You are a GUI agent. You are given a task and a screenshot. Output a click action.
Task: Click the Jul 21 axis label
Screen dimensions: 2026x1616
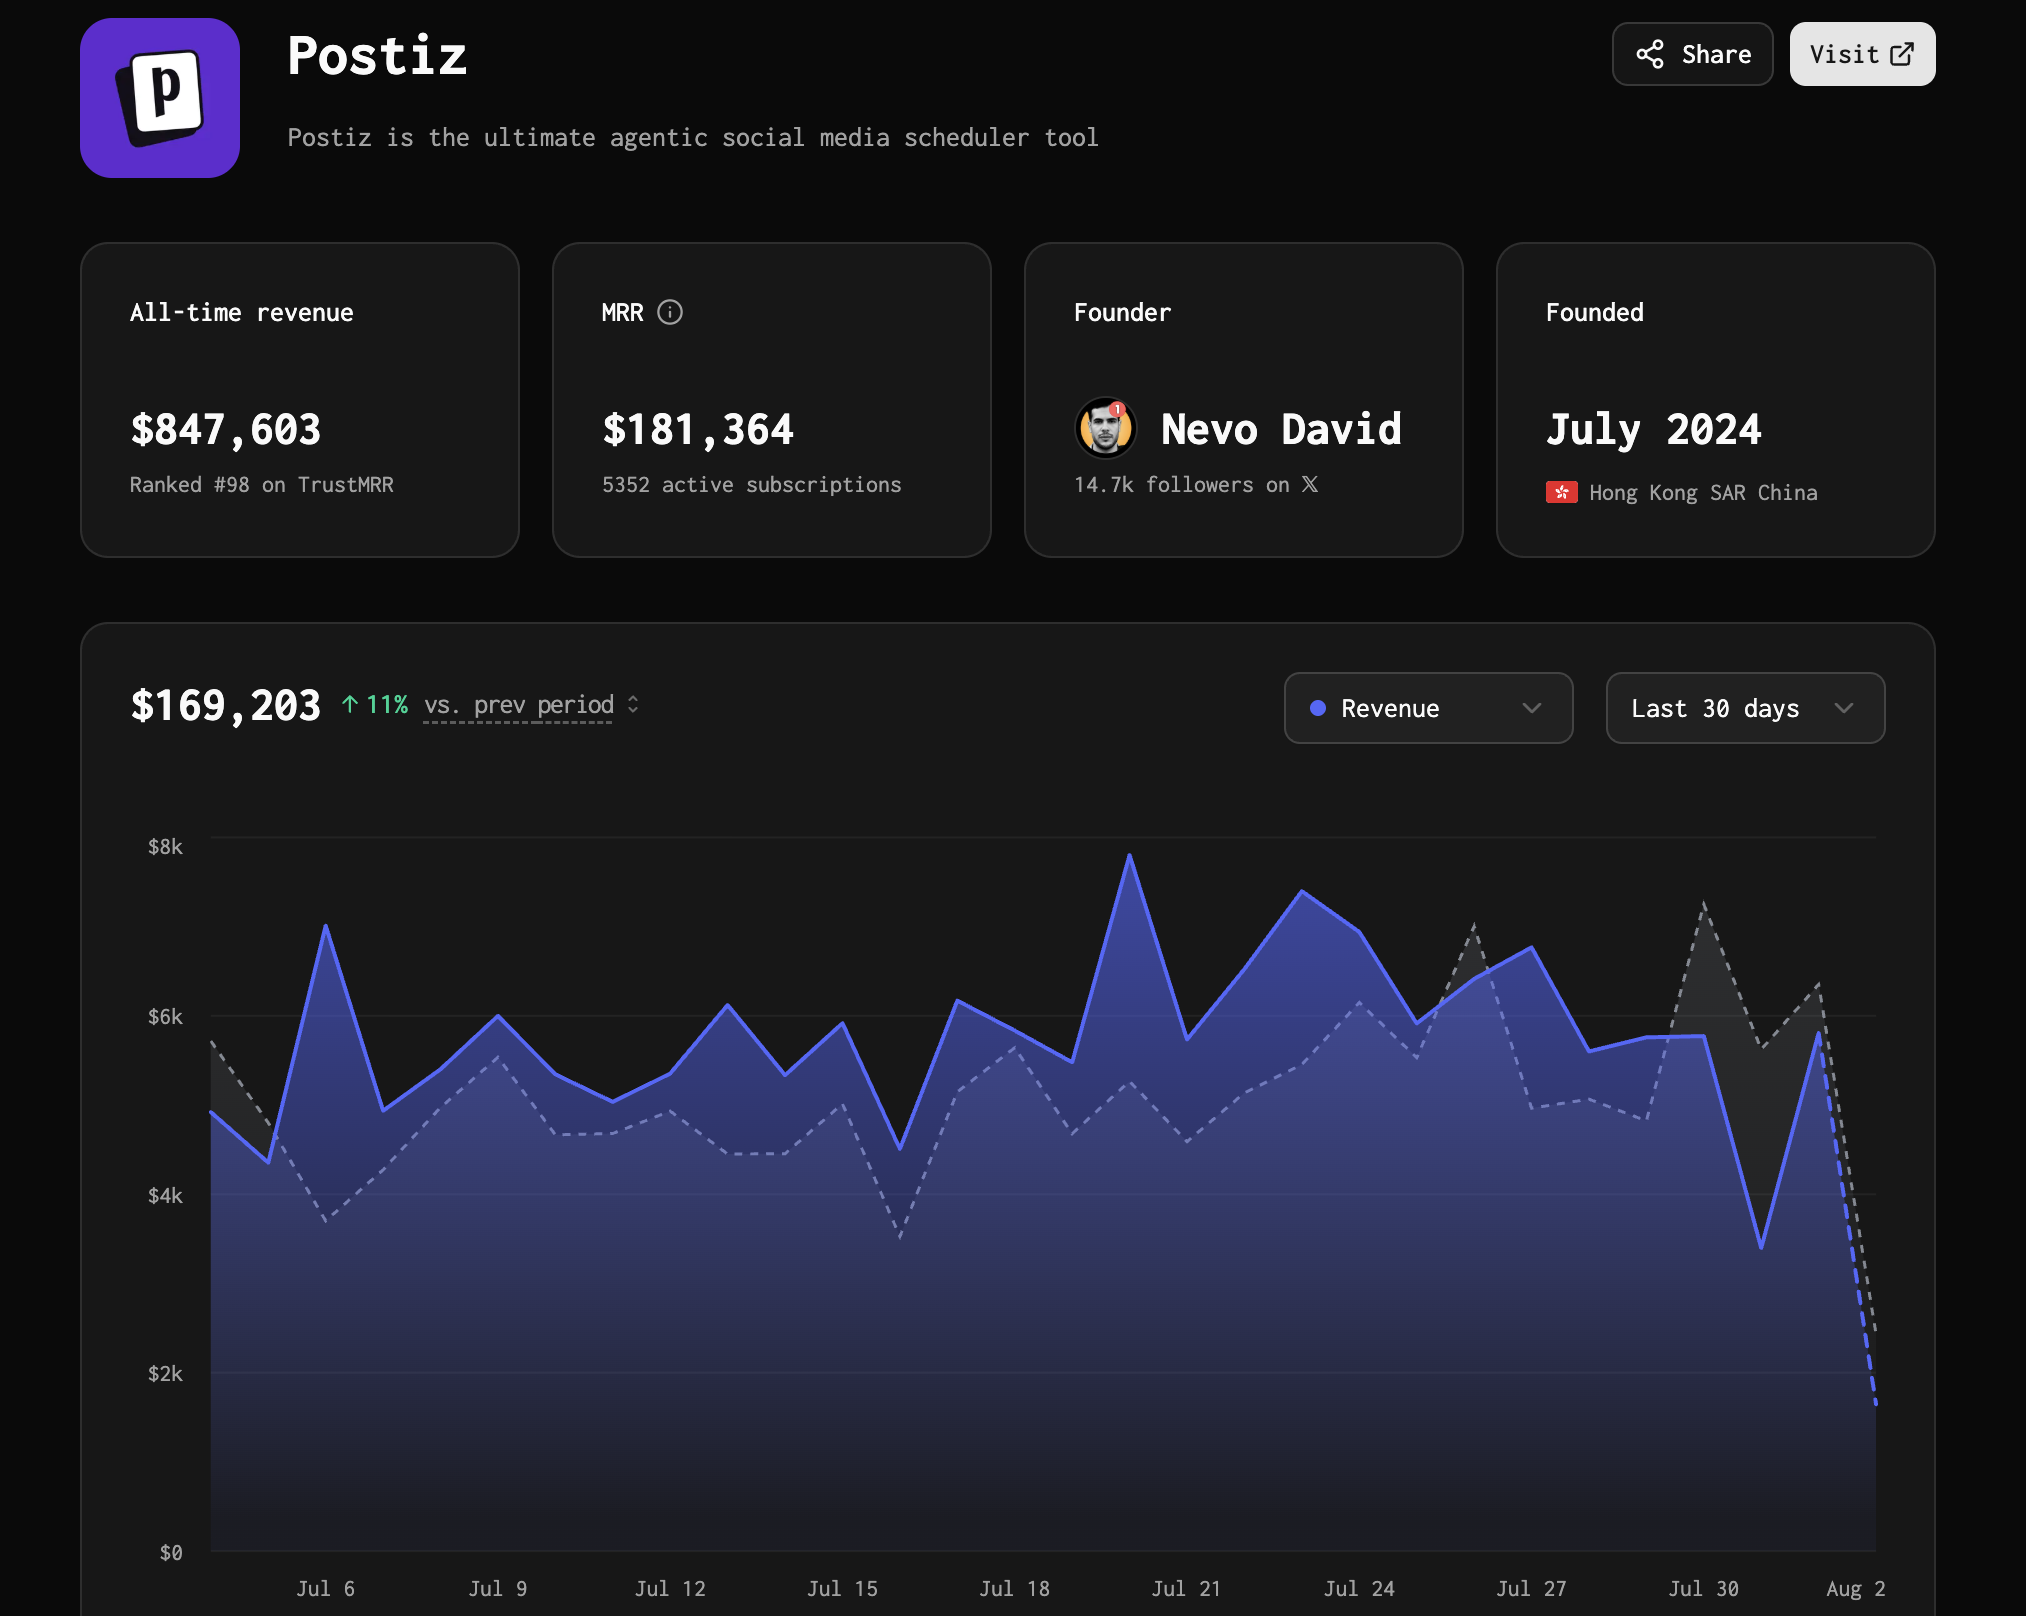coord(1186,1588)
